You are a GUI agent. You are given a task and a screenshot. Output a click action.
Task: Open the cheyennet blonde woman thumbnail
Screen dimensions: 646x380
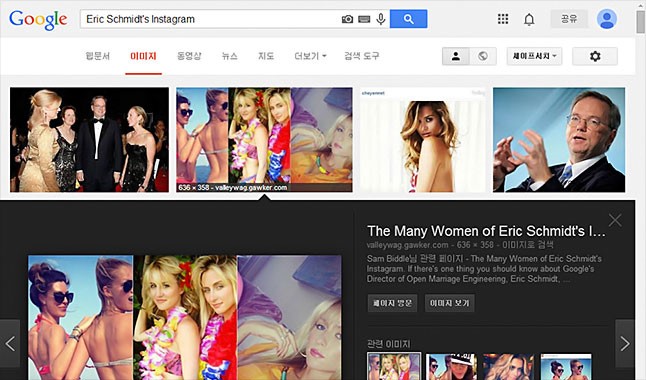click(423, 140)
